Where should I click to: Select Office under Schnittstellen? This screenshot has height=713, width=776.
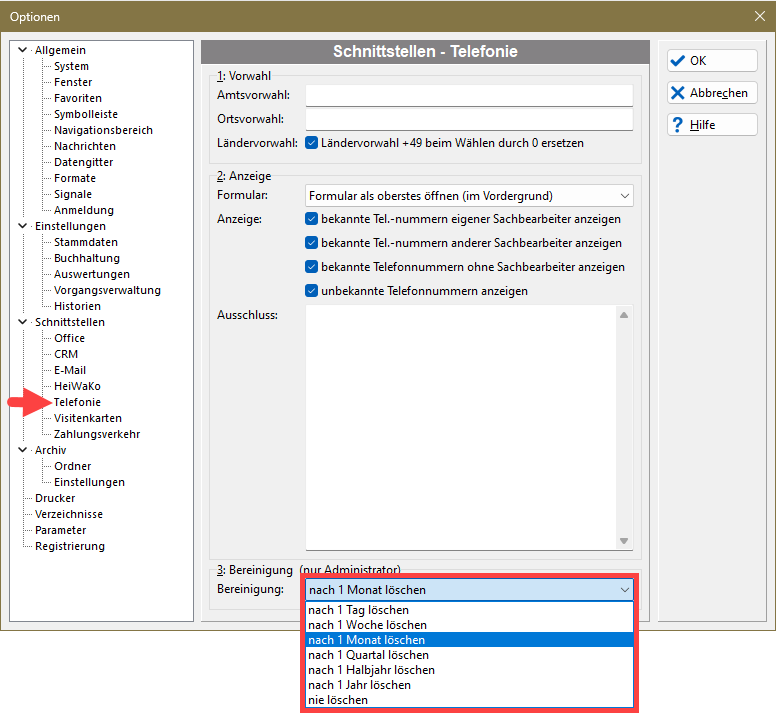tap(69, 338)
